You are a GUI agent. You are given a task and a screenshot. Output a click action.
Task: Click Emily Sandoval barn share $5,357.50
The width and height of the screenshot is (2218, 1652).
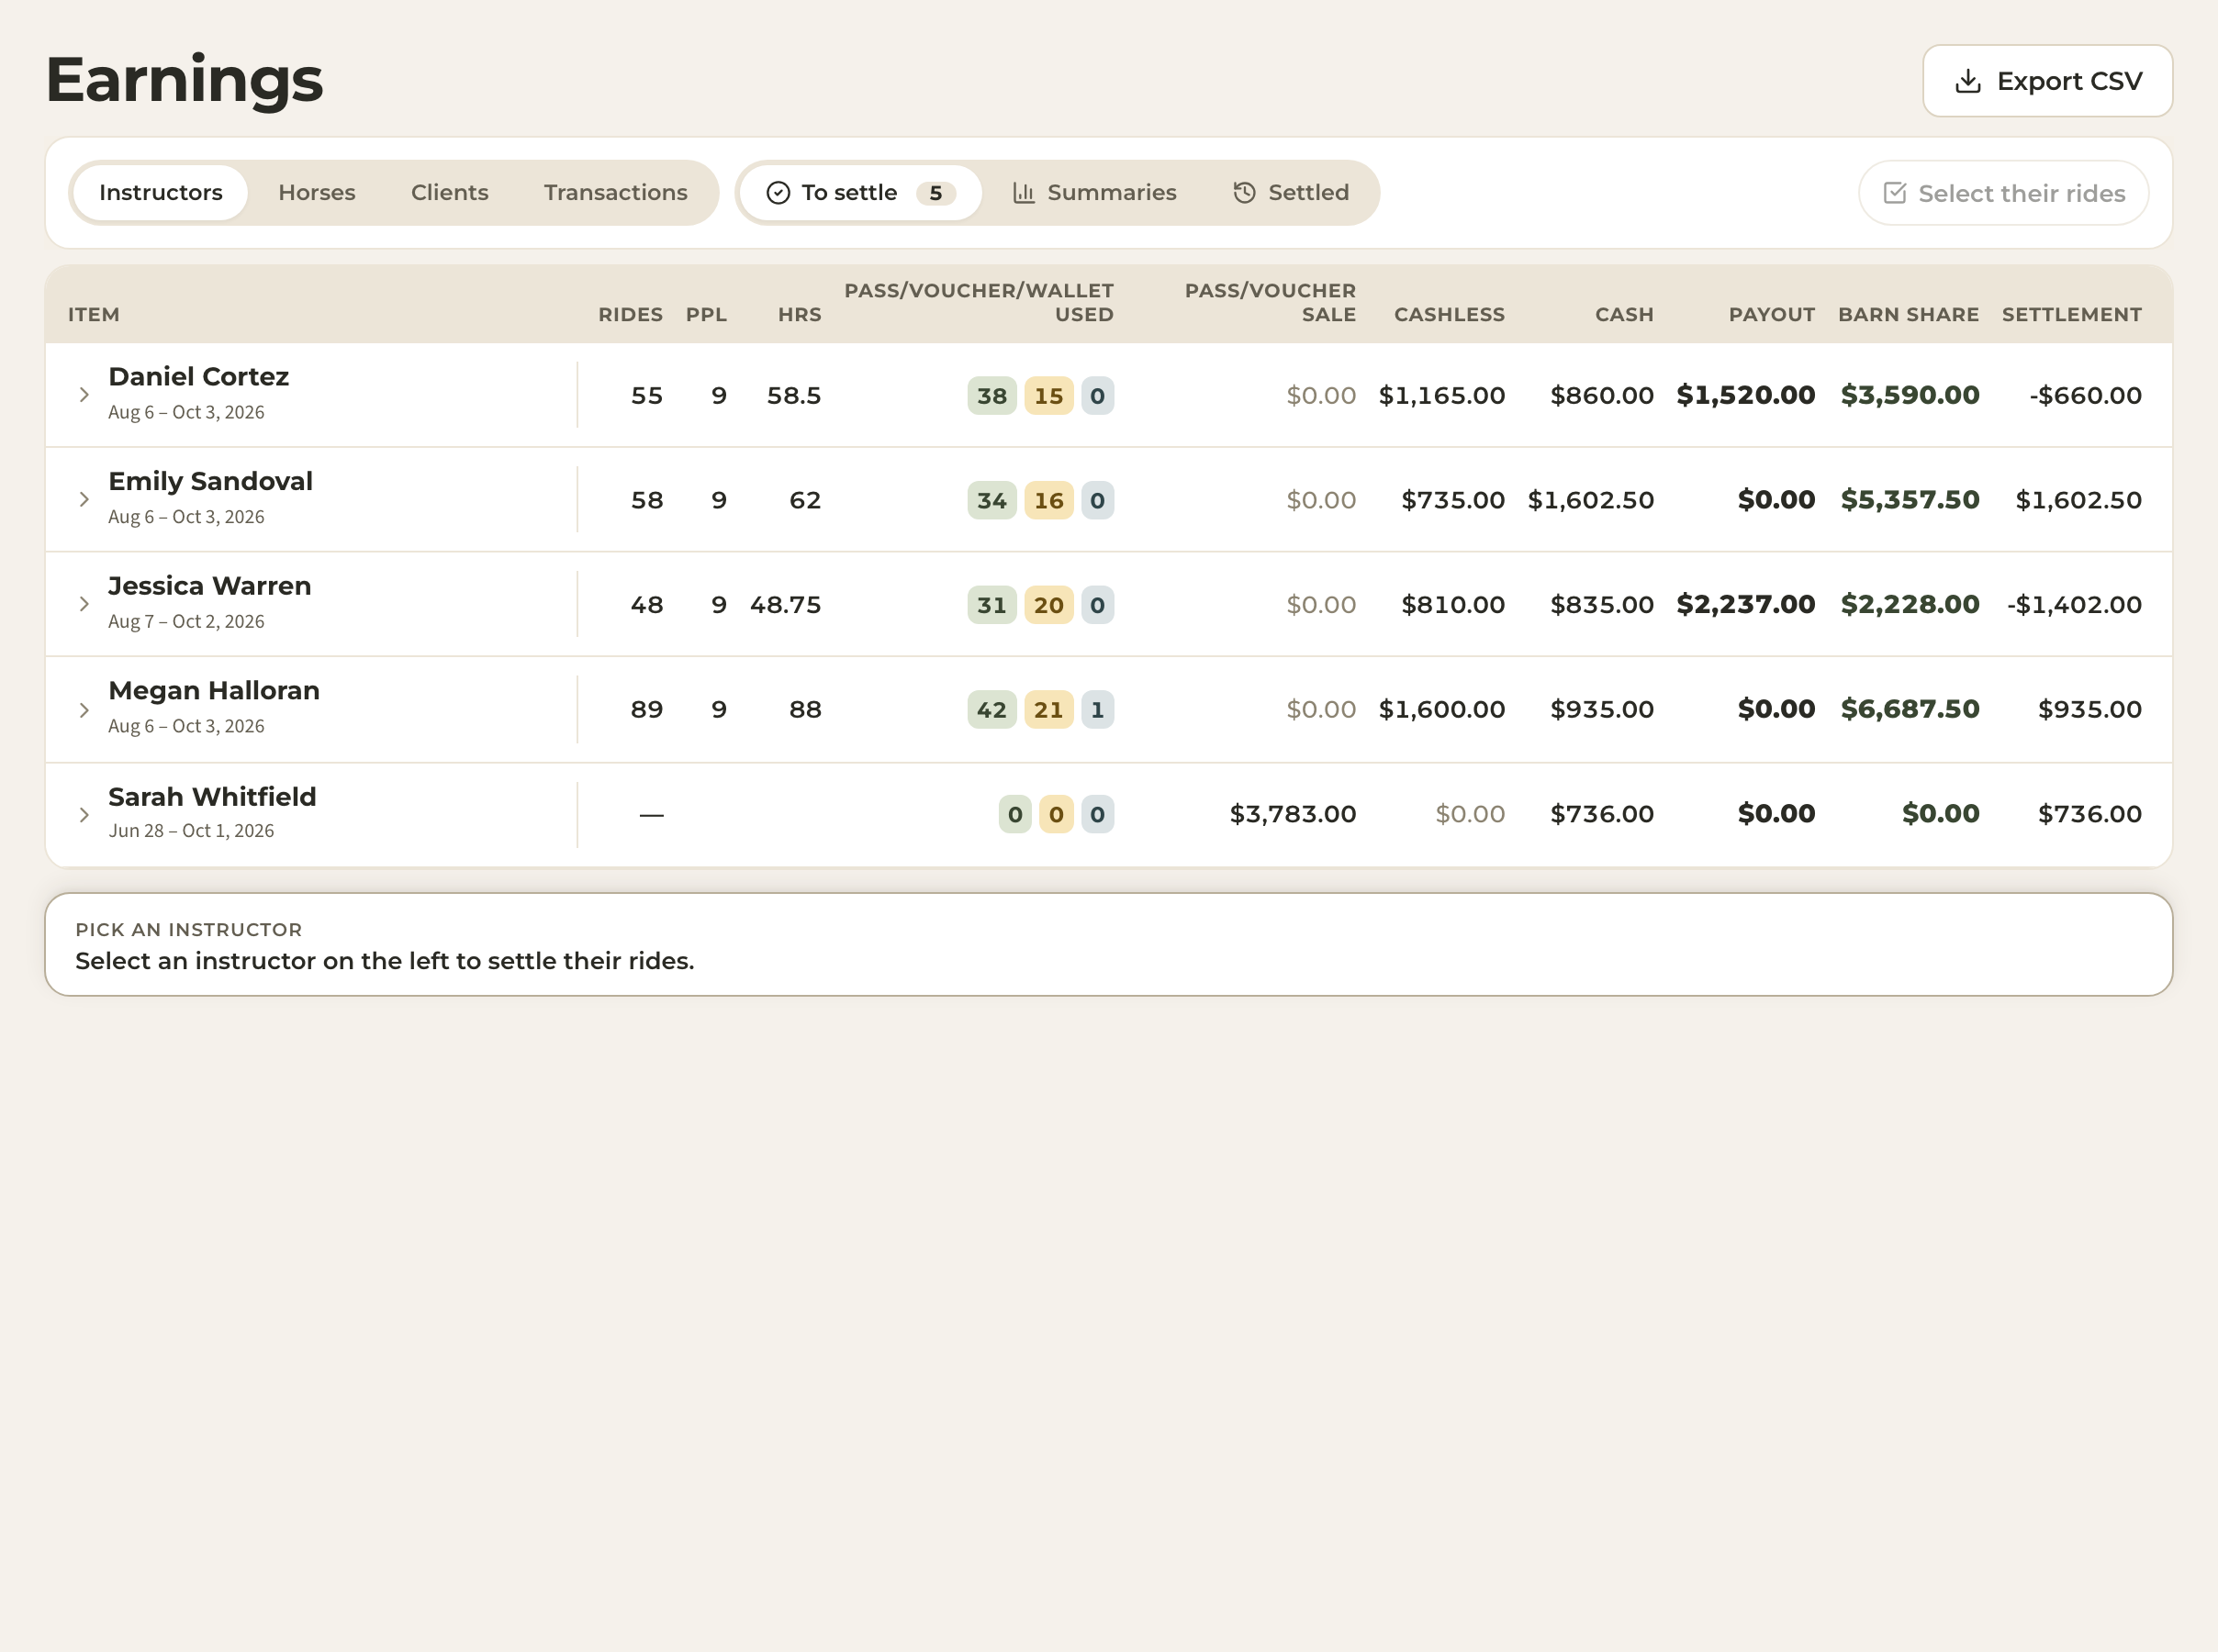point(1910,500)
